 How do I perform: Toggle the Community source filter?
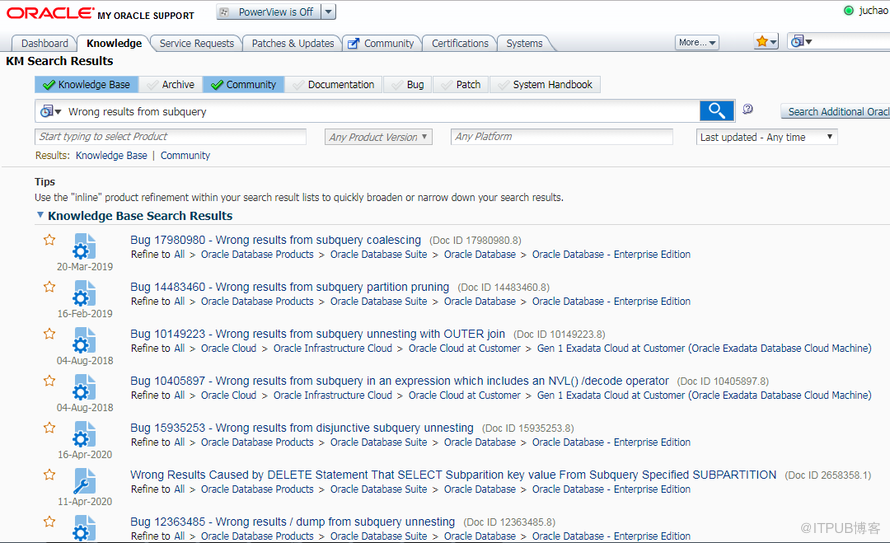[x=244, y=85]
